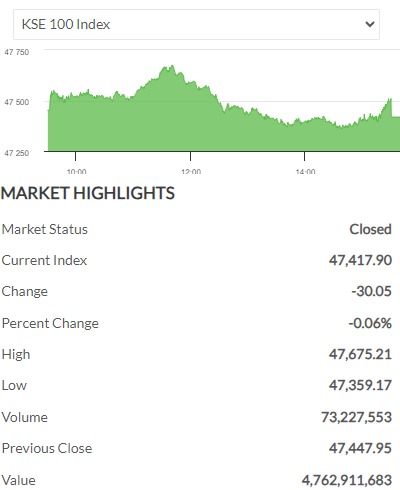Click the MARKET HIGHLIGHTS heading
This screenshot has height=490, width=400.
(x=88, y=193)
